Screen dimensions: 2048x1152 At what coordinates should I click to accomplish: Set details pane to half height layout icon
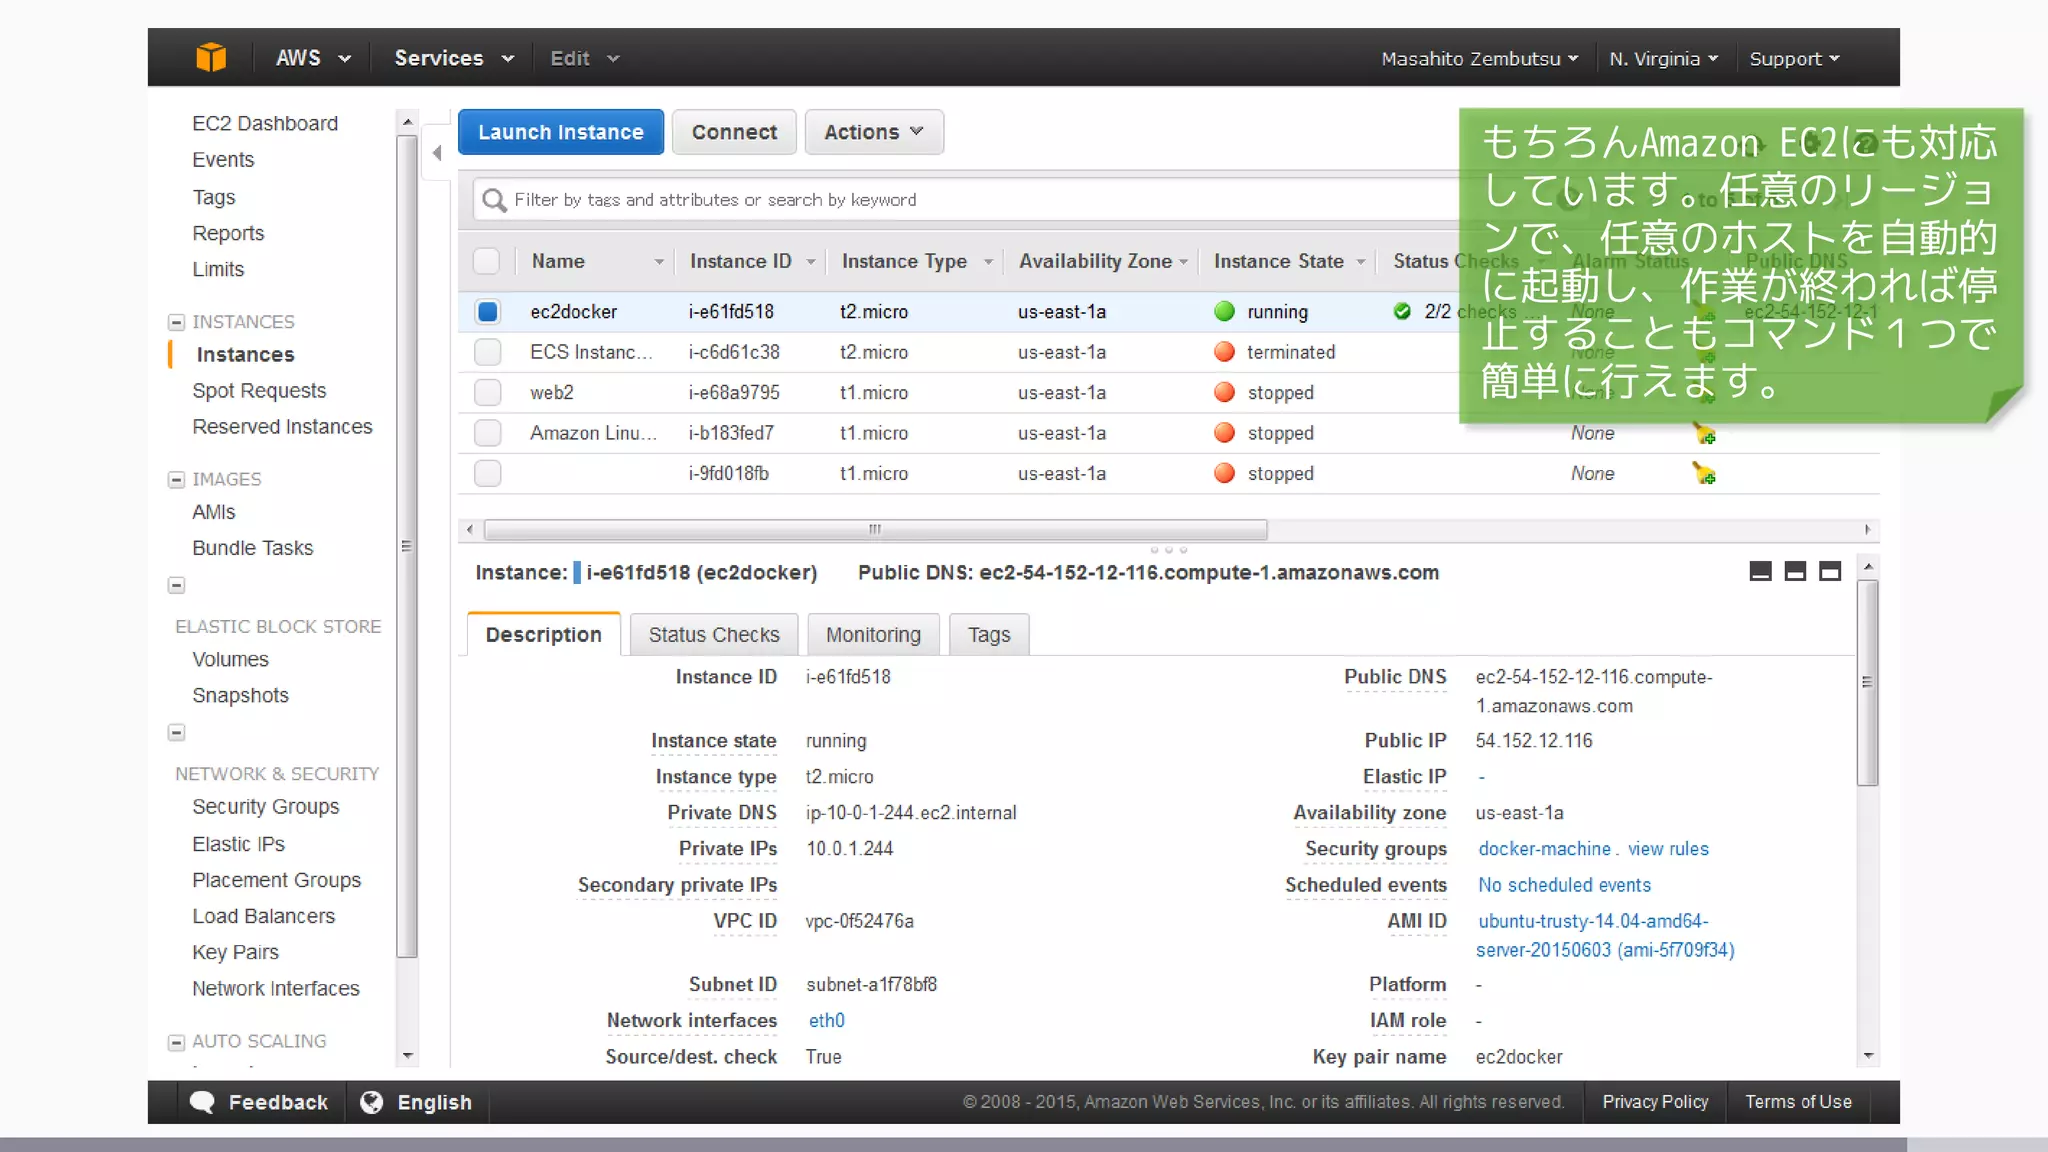[1795, 571]
